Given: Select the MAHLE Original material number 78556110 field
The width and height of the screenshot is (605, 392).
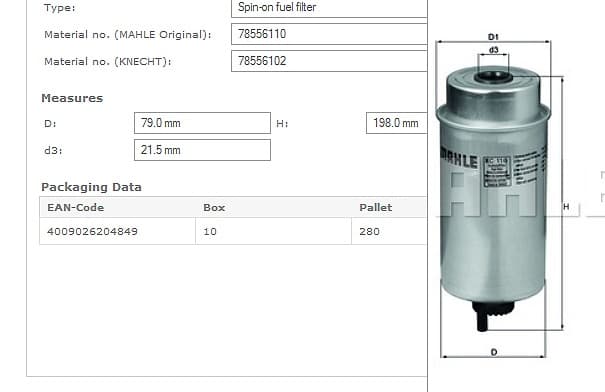Looking at the screenshot, I should pyautogui.click(x=329, y=34).
